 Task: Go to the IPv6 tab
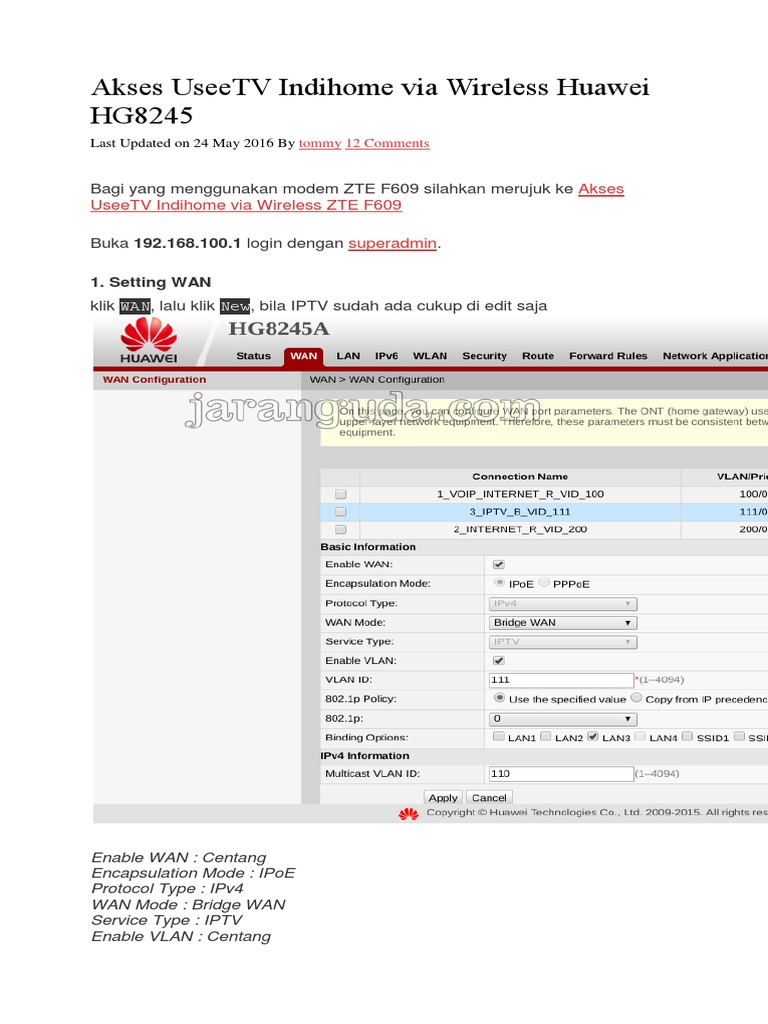(387, 356)
